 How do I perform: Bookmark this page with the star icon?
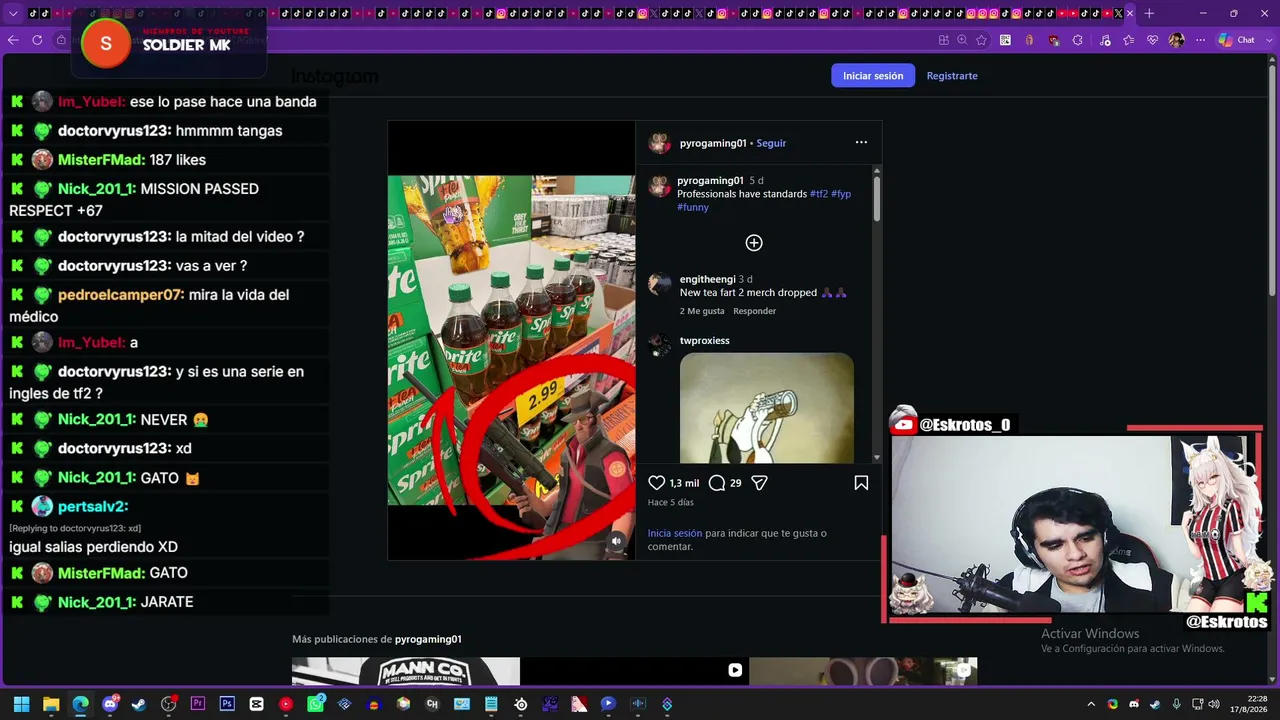tap(982, 40)
